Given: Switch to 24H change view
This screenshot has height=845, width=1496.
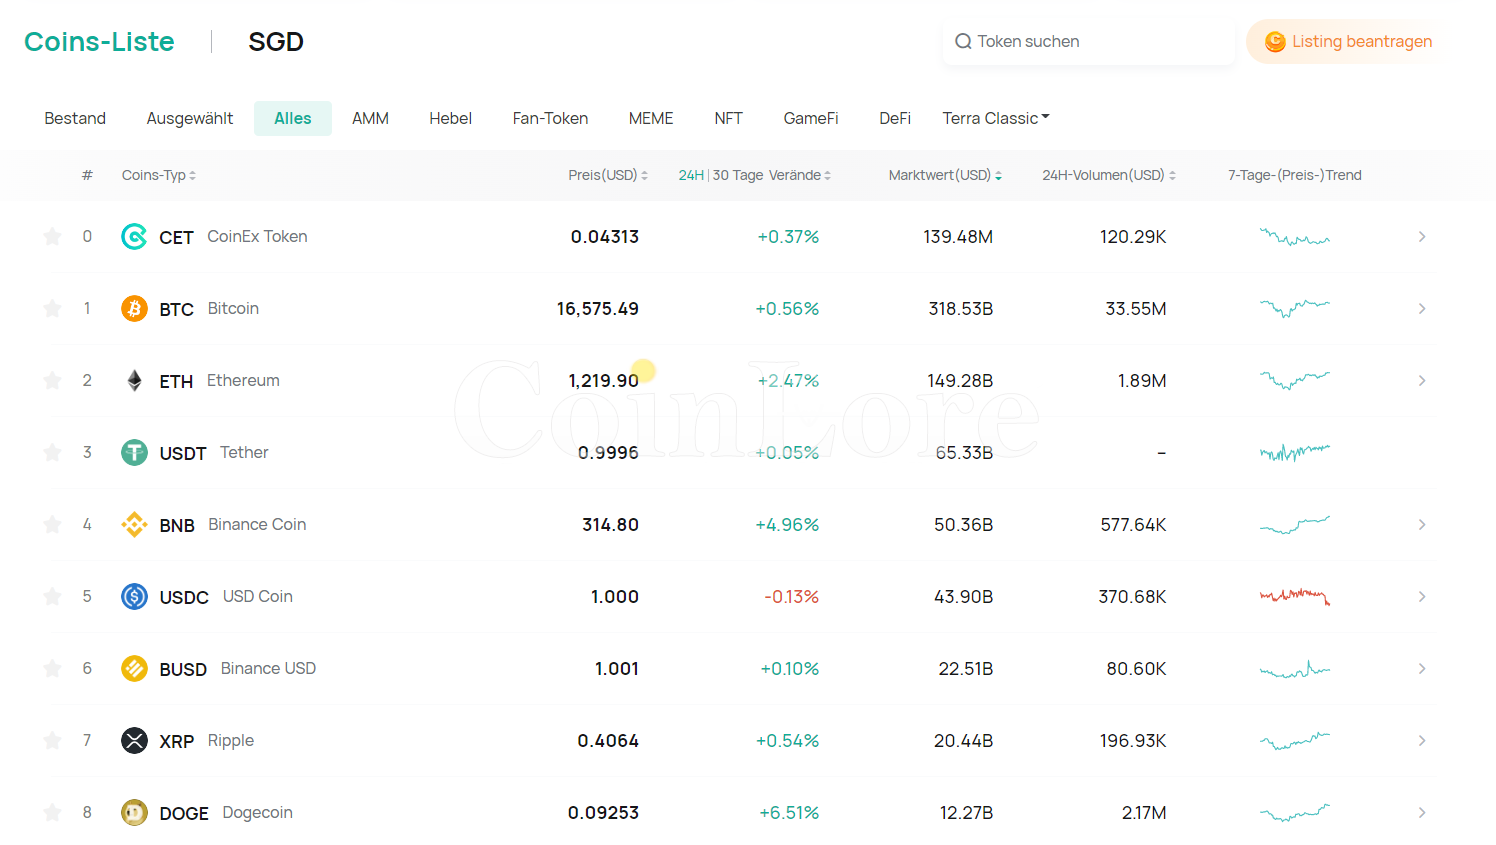Looking at the screenshot, I should click(x=691, y=175).
